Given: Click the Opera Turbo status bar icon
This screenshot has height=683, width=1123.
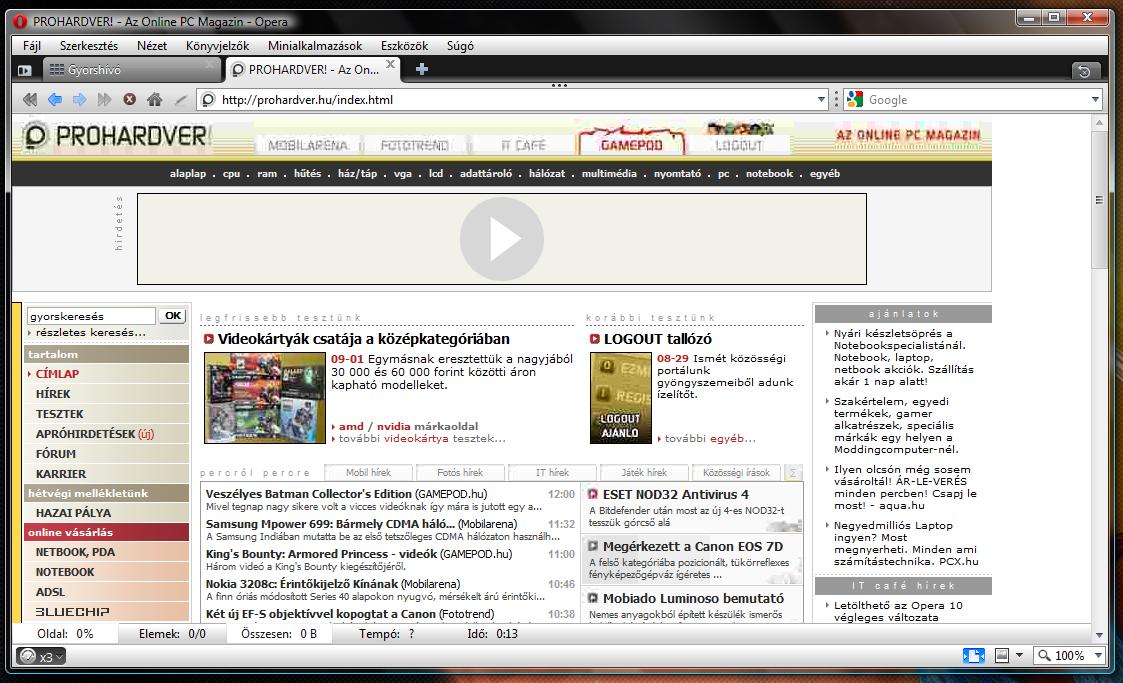Looking at the screenshot, I should click(x=40, y=656).
